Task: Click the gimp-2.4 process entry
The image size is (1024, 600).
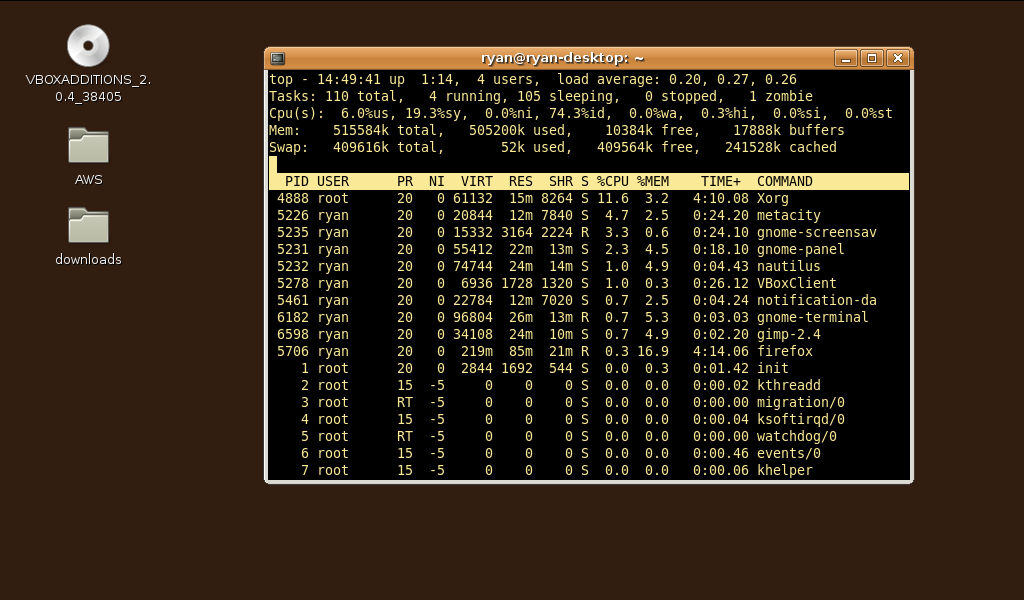Action: [x=788, y=335]
